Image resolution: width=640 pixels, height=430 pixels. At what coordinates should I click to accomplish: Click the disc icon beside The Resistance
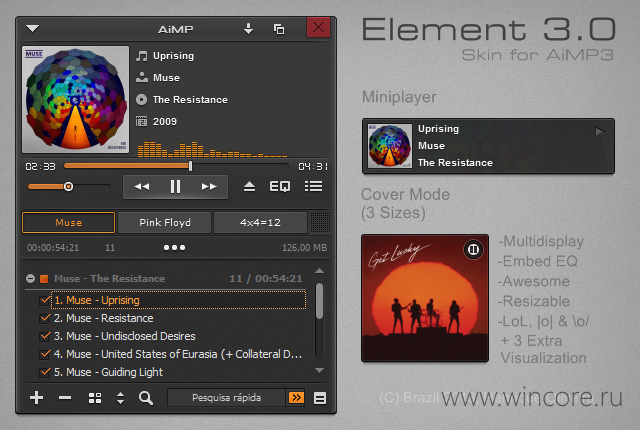coord(142,100)
